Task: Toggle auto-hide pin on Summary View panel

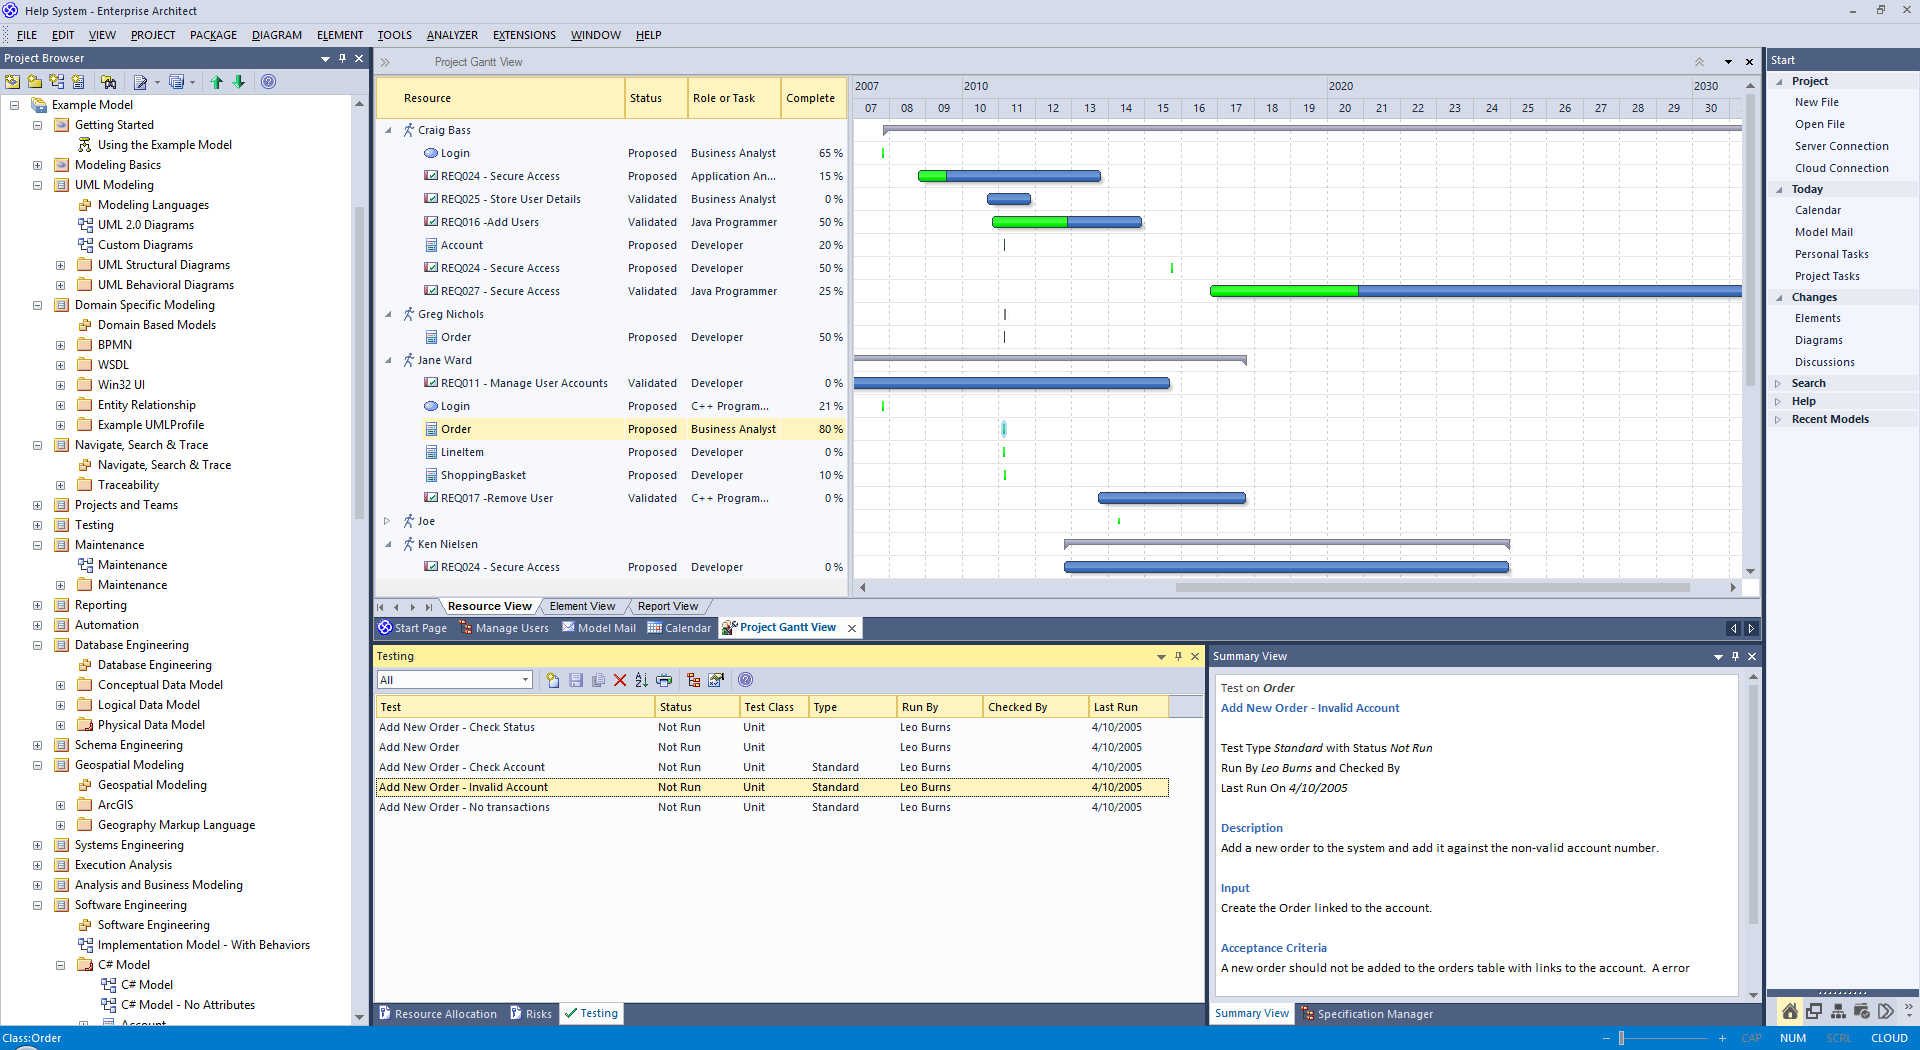Action: pyautogui.click(x=1735, y=656)
